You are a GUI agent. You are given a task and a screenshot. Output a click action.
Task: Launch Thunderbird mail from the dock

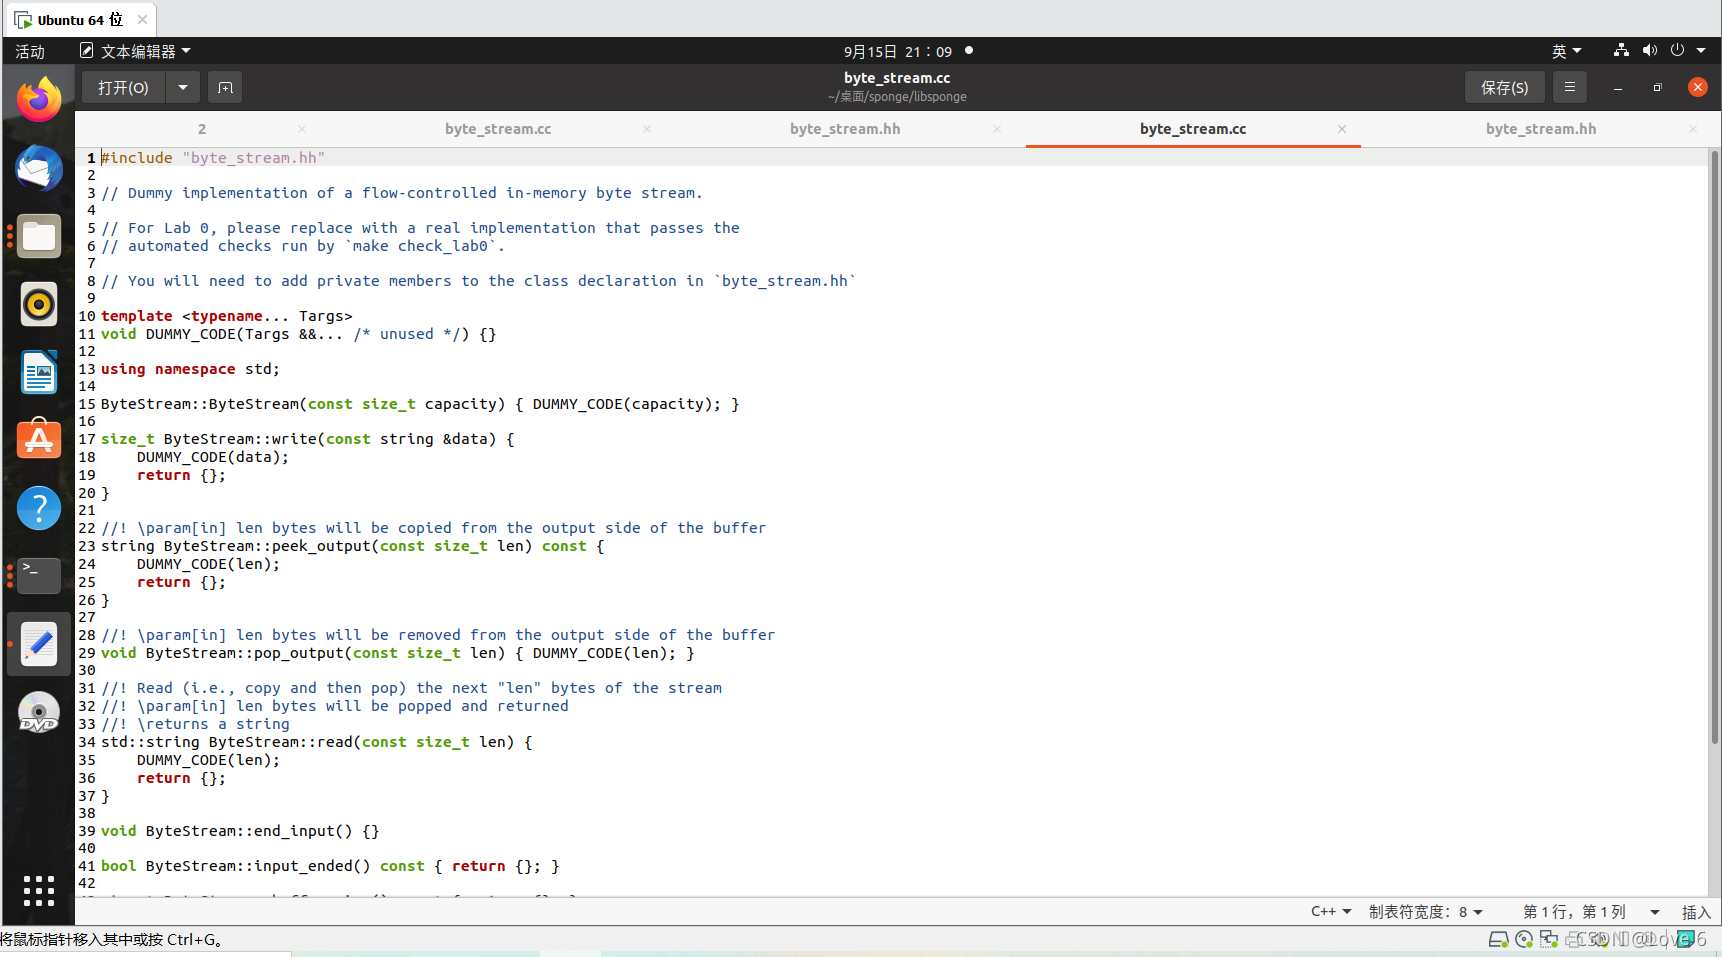(x=39, y=168)
